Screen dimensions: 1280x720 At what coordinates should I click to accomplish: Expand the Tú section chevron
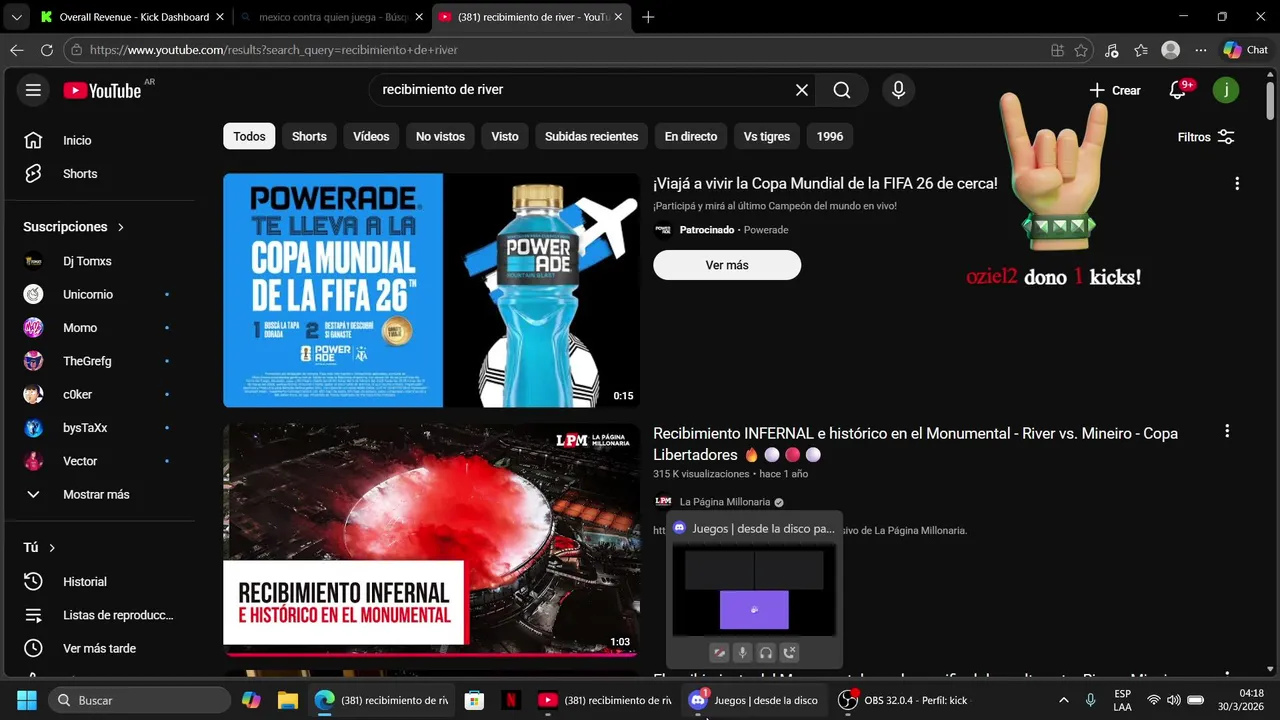[x=52, y=548]
